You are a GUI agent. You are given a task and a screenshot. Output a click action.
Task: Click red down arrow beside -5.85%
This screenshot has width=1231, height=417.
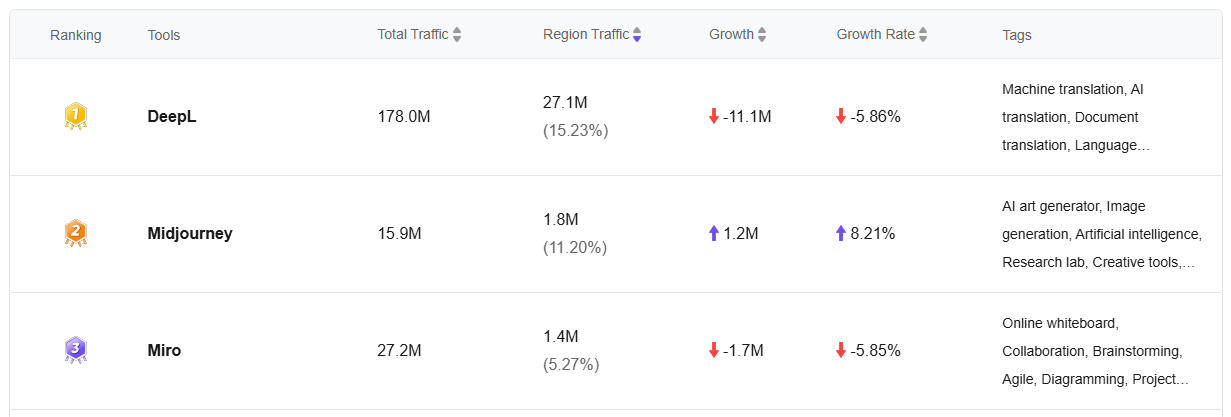point(841,350)
